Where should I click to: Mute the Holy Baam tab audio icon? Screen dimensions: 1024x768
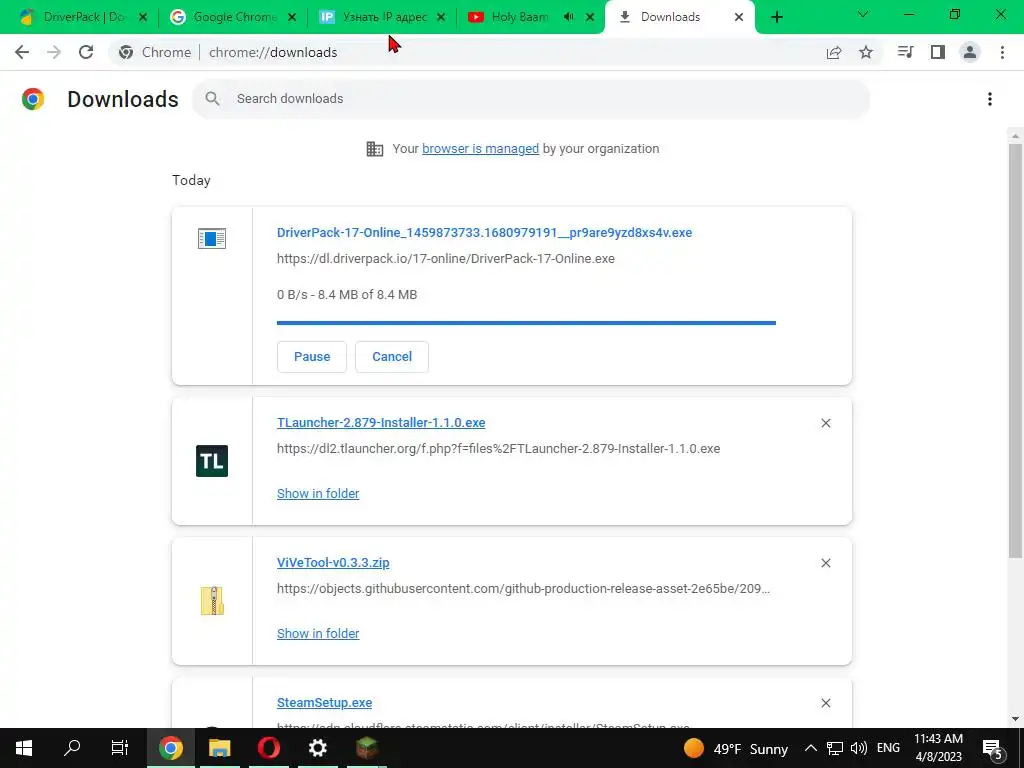569,17
